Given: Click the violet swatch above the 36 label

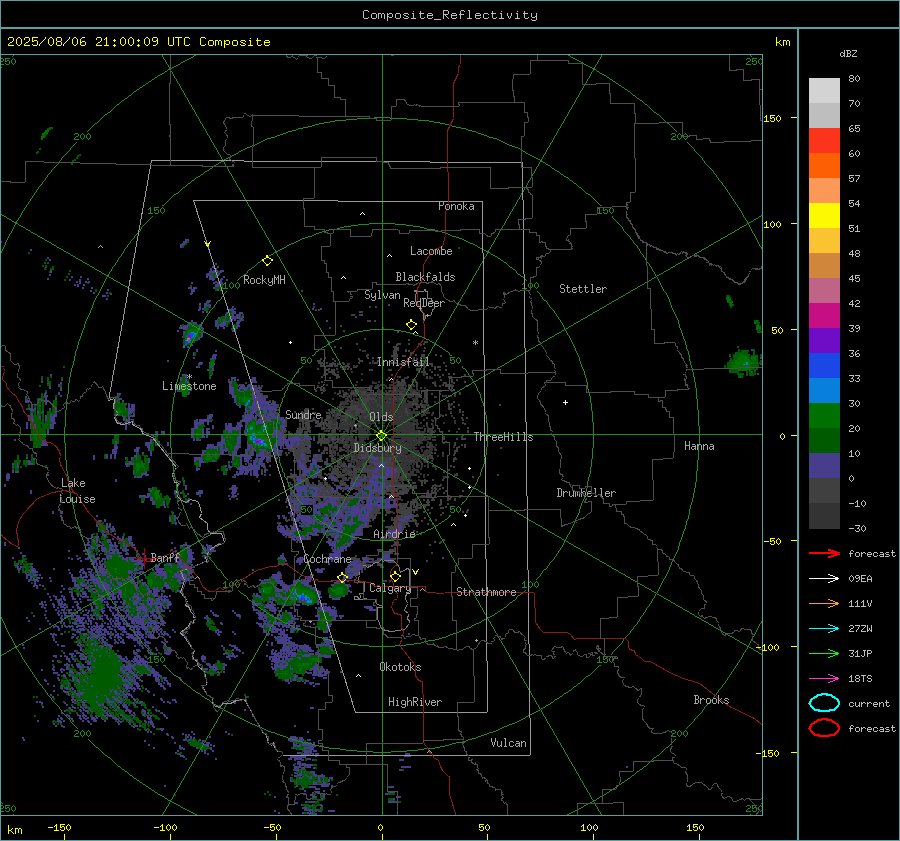Looking at the screenshot, I should 824,340.
